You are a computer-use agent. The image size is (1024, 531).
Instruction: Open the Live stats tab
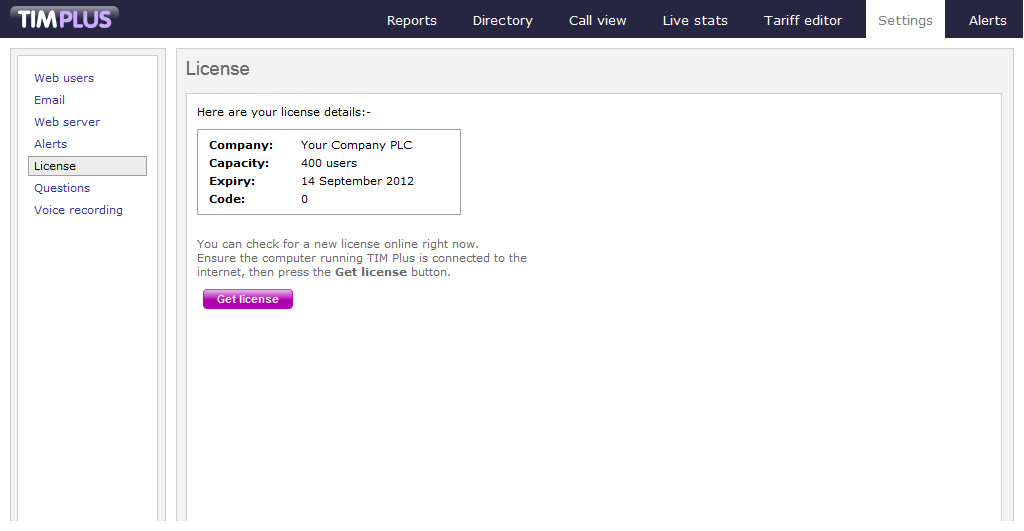click(x=695, y=20)
